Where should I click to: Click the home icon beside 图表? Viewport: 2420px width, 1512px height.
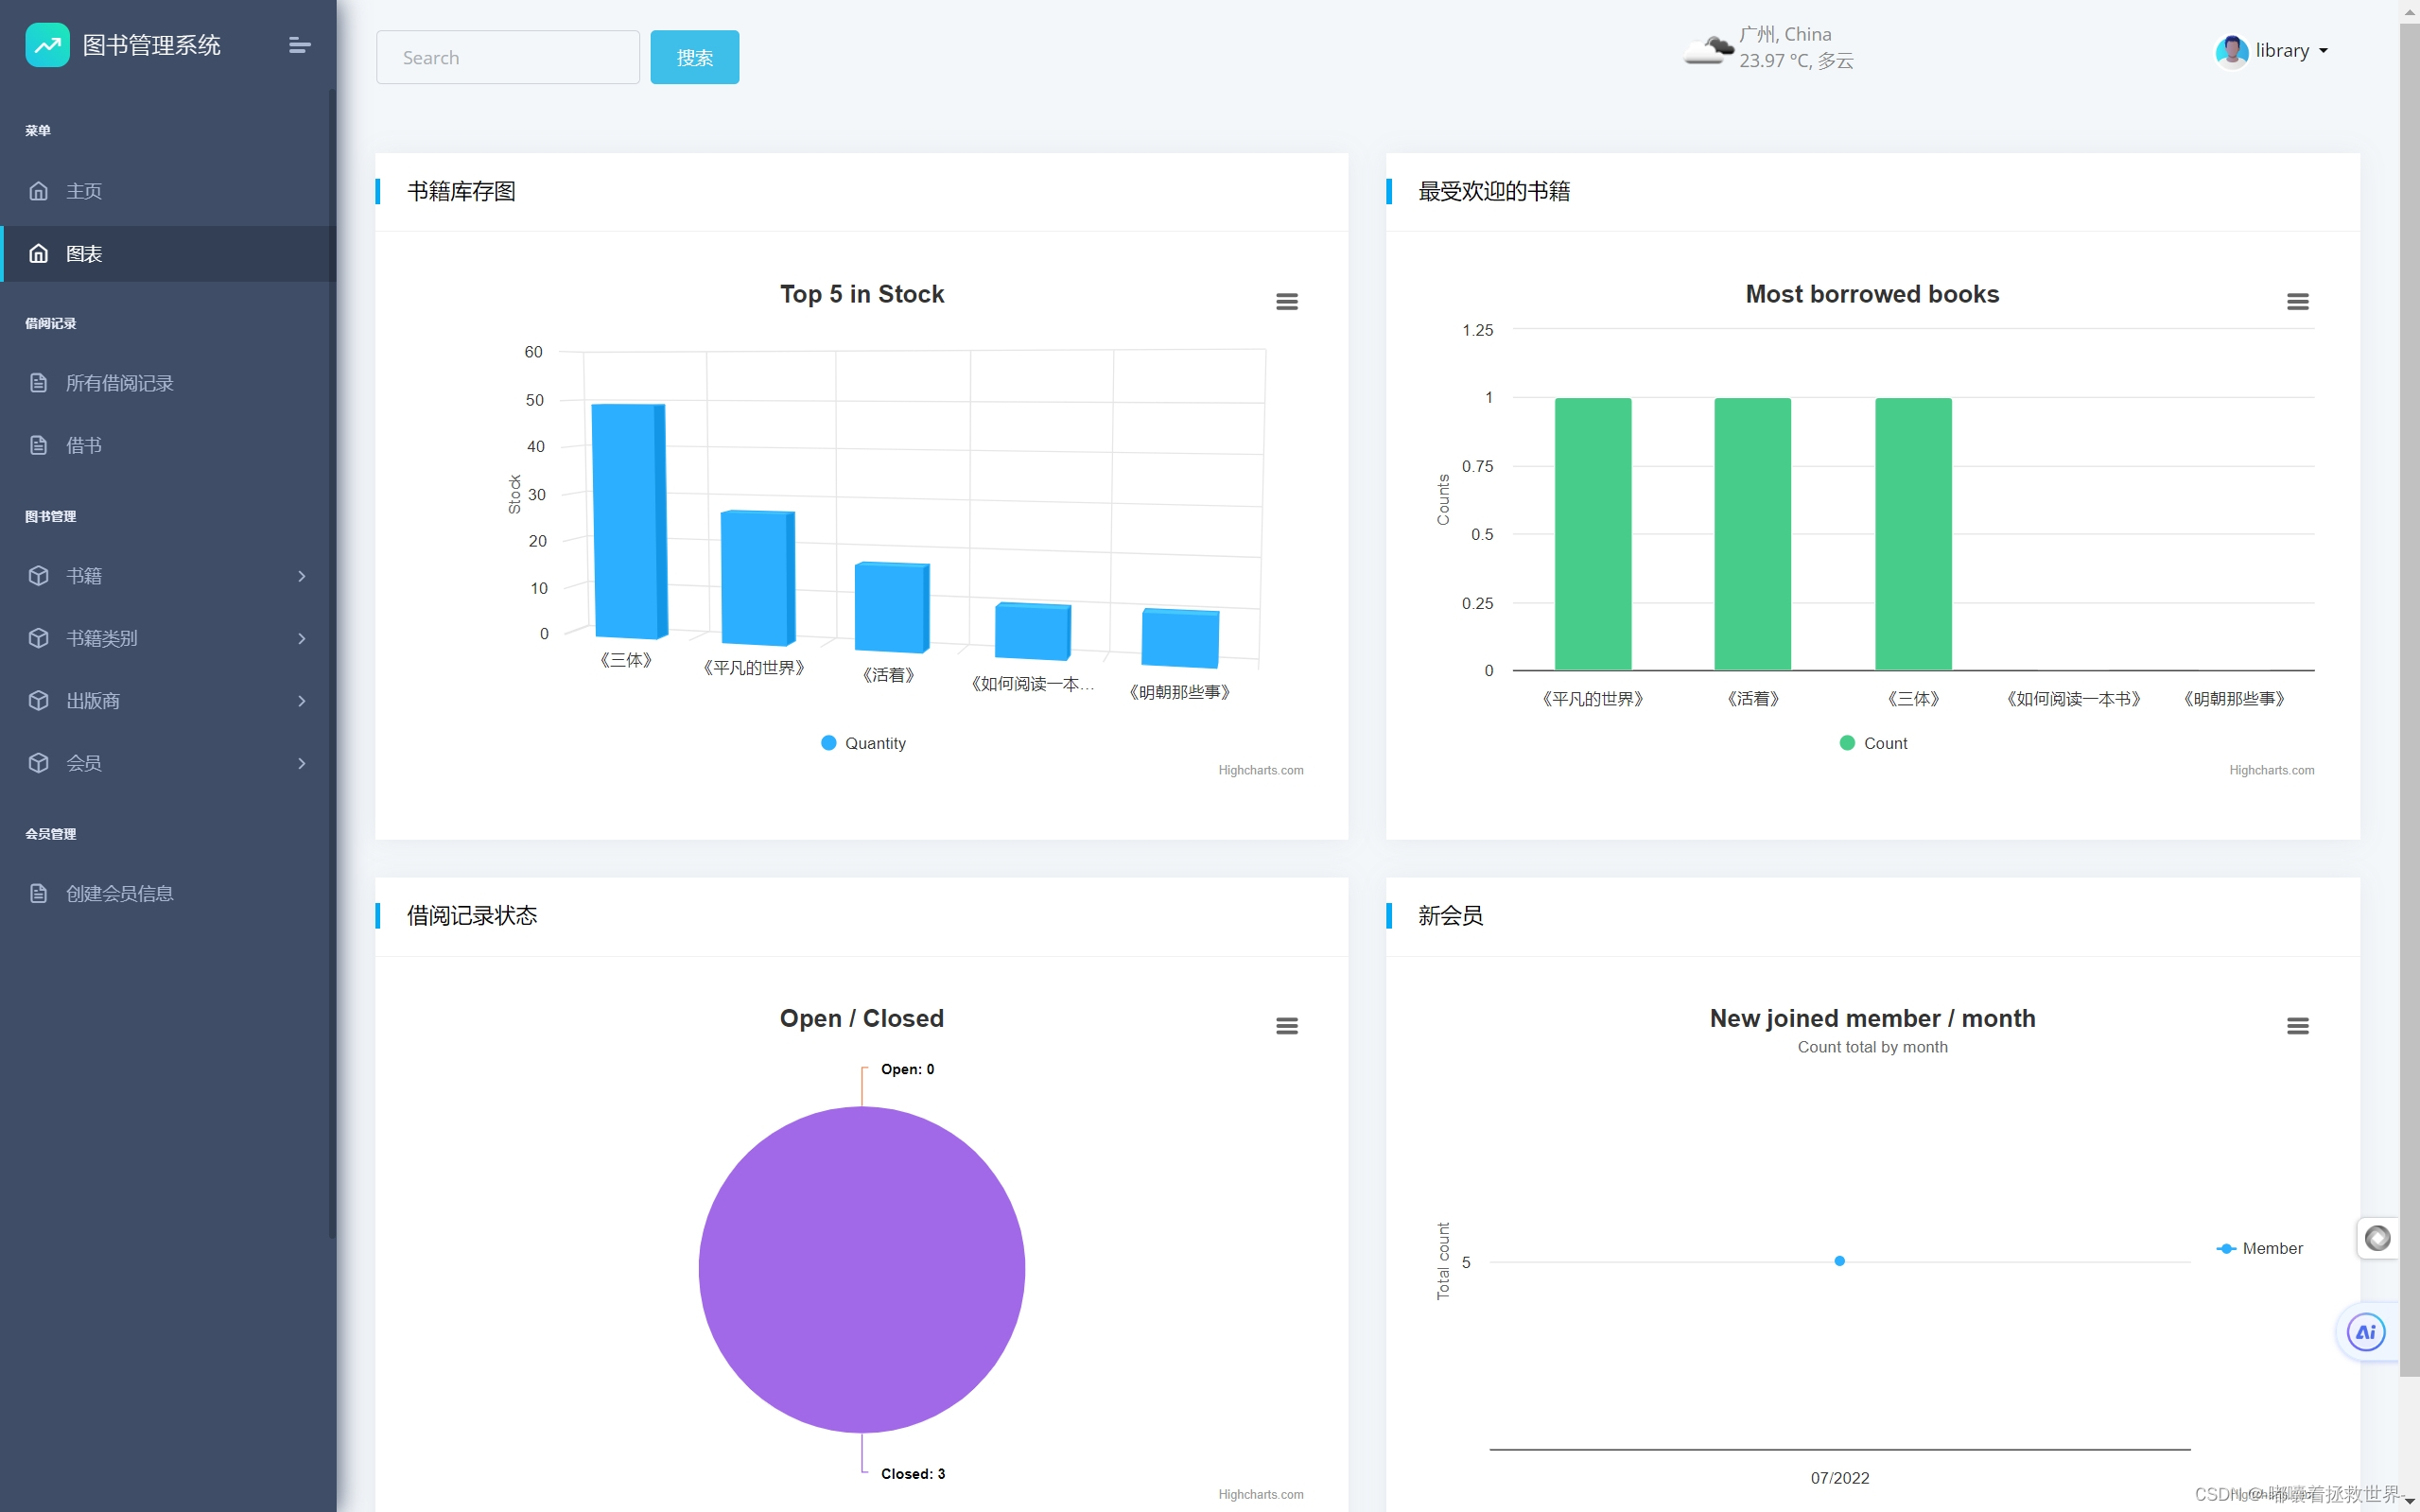(38, 254)
